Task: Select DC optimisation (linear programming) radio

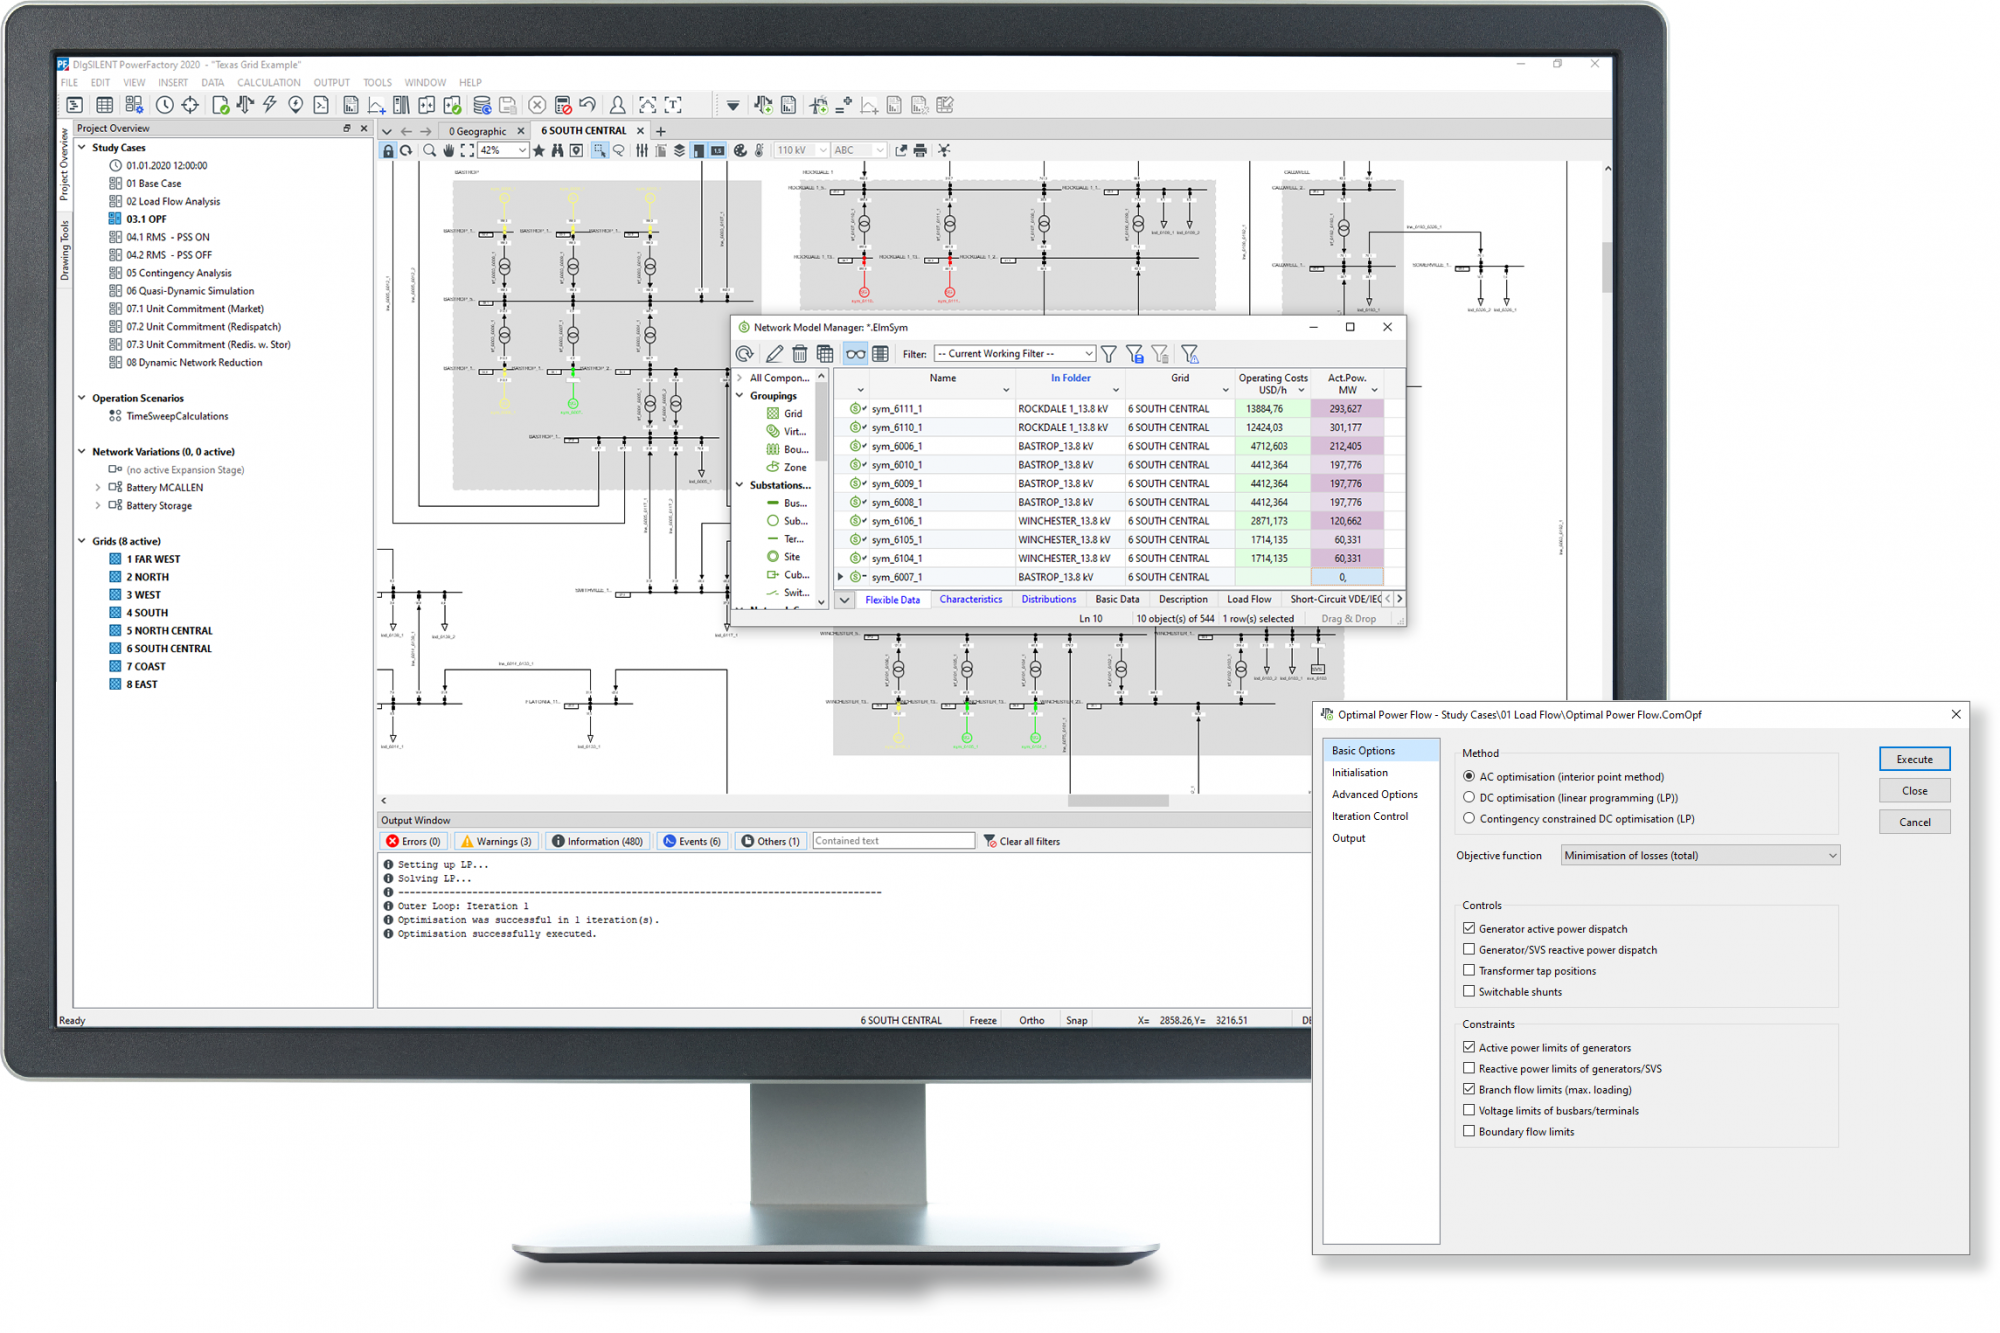Action: click(1469, 798)
